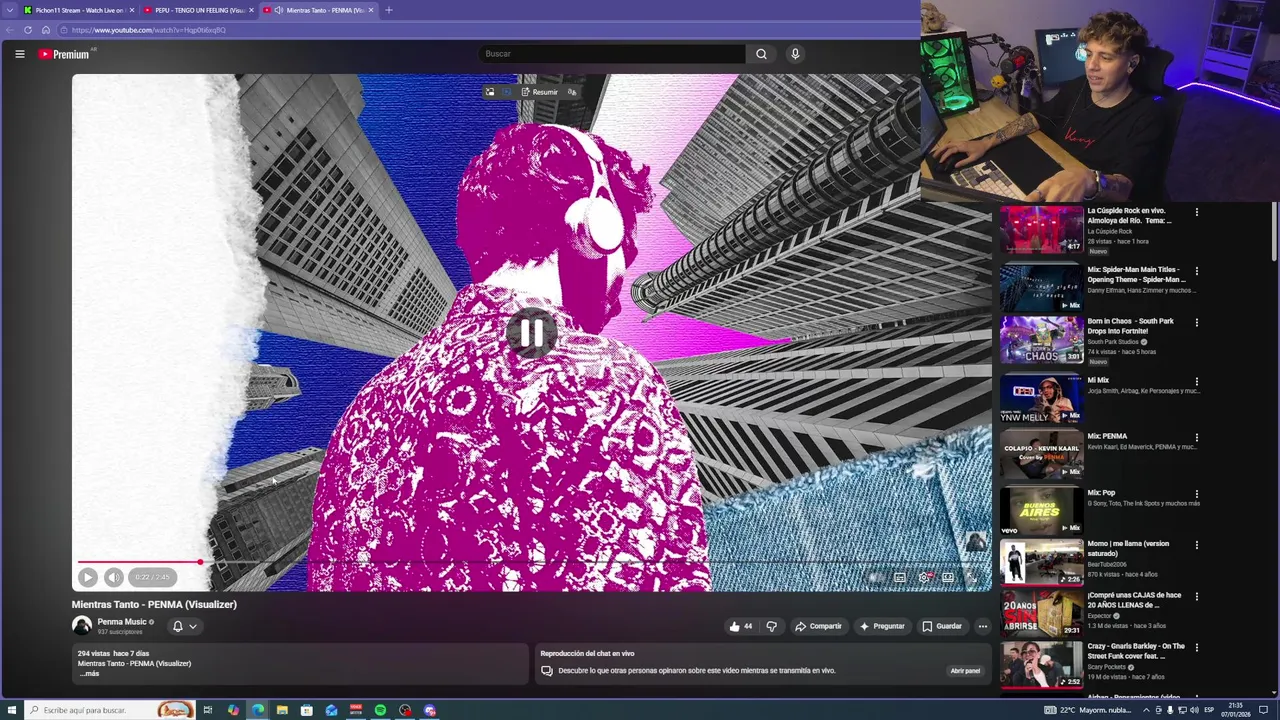The image size is (1280, 720).
Task: Open Spotify from the taskbar
Action: coord(380,710)
